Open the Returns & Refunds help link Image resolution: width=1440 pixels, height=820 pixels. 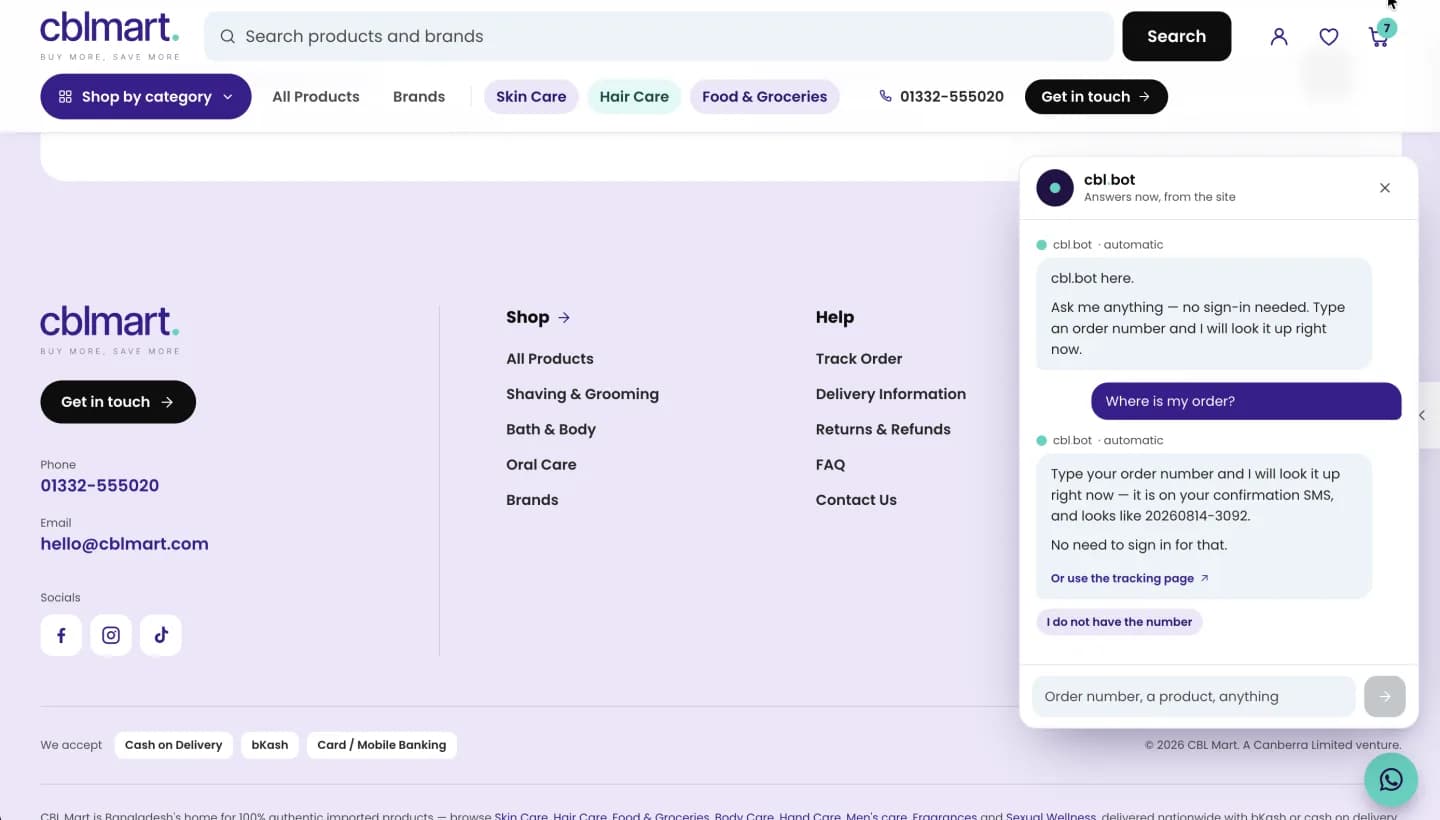883,429
